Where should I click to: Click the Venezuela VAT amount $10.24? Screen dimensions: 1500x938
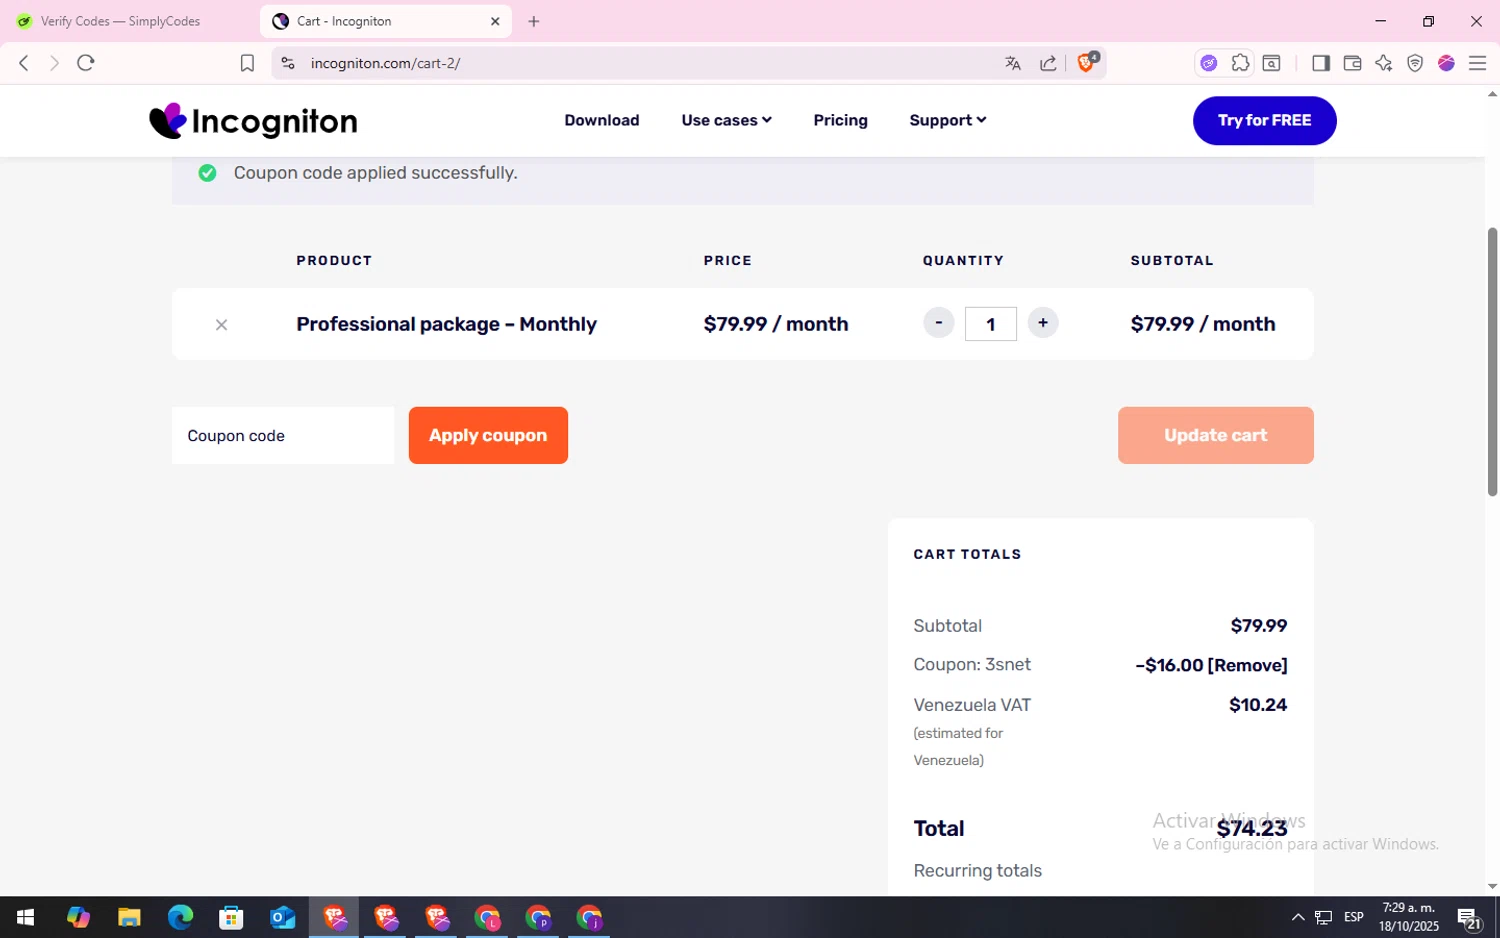[1258, 705]
